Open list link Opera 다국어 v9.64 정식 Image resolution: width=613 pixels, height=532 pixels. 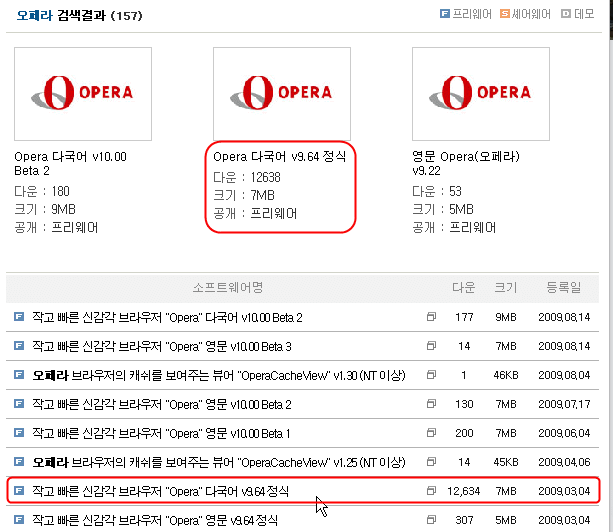(160, 491)
